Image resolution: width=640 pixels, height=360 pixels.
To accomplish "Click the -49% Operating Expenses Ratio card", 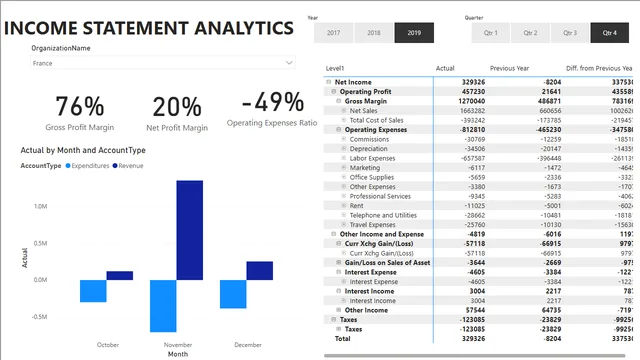I will click(272, 109).
